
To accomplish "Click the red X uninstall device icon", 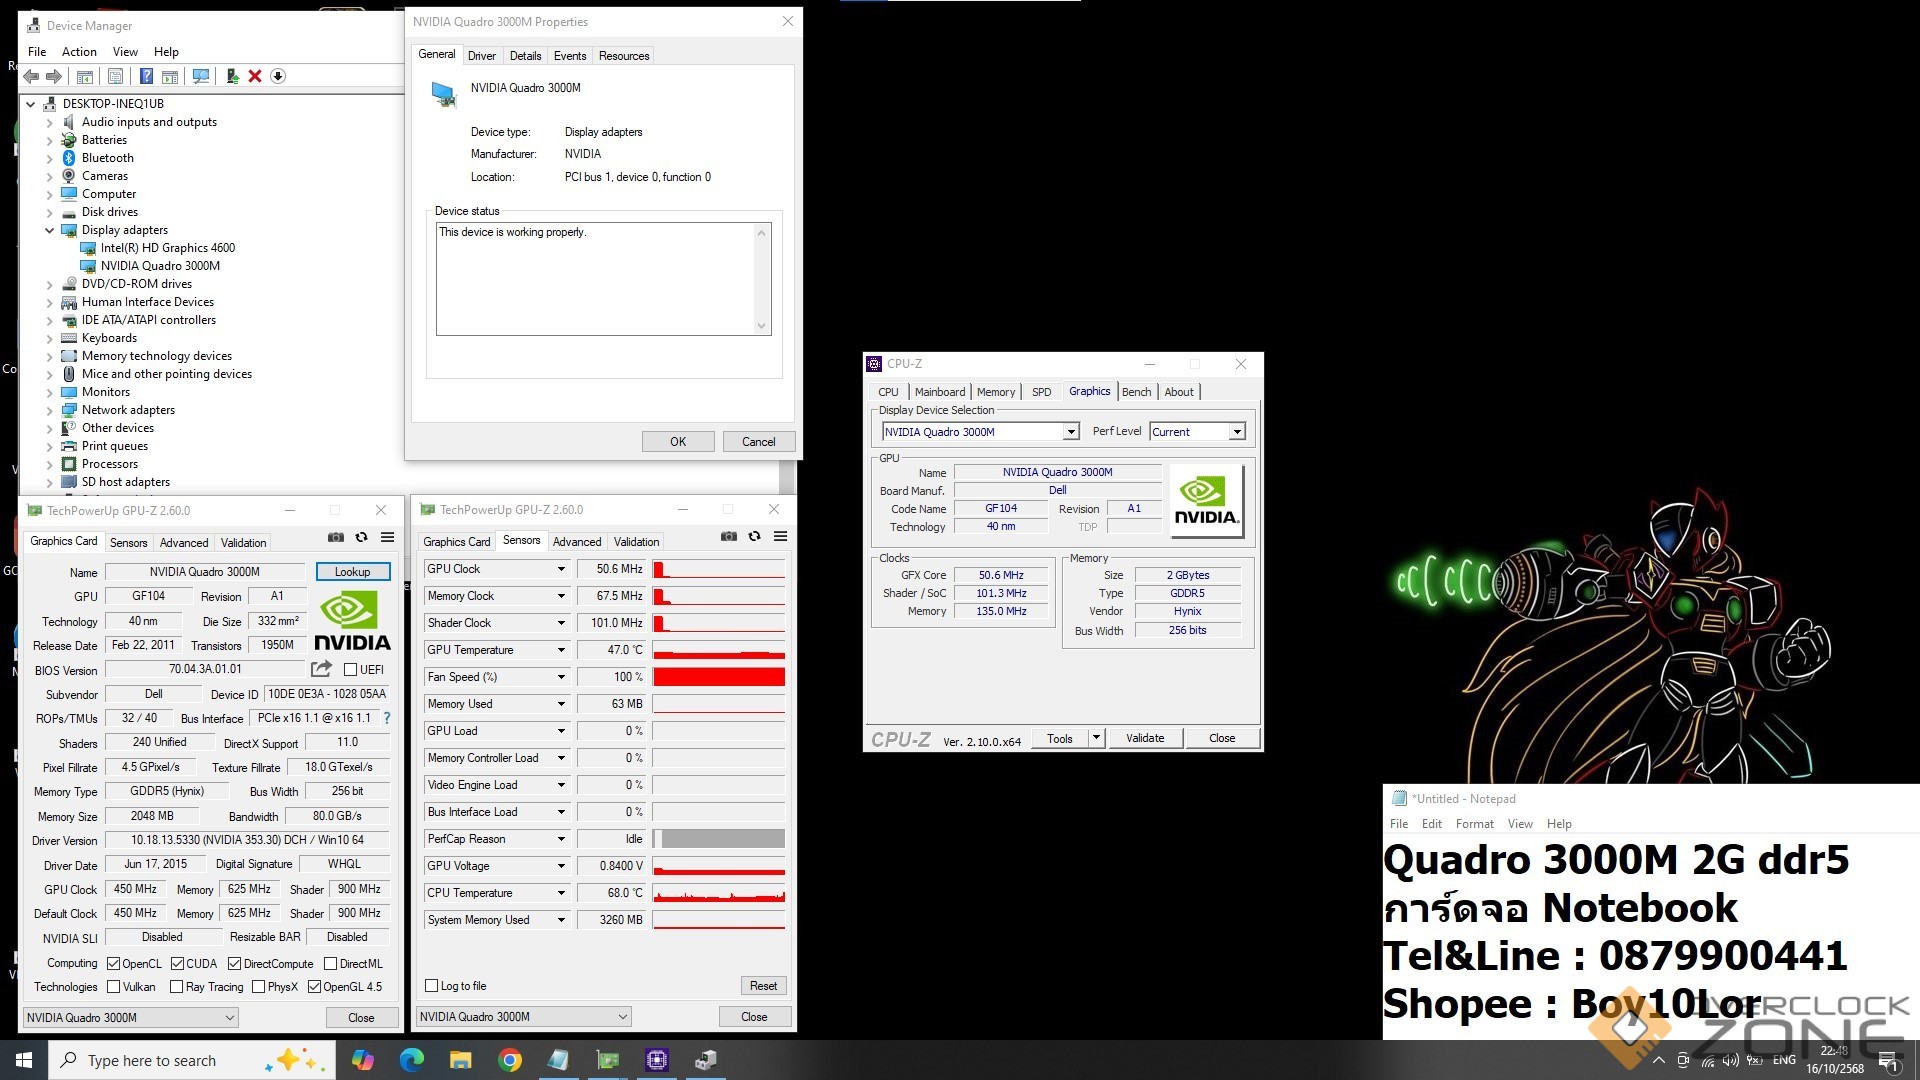I will (255, 76).
